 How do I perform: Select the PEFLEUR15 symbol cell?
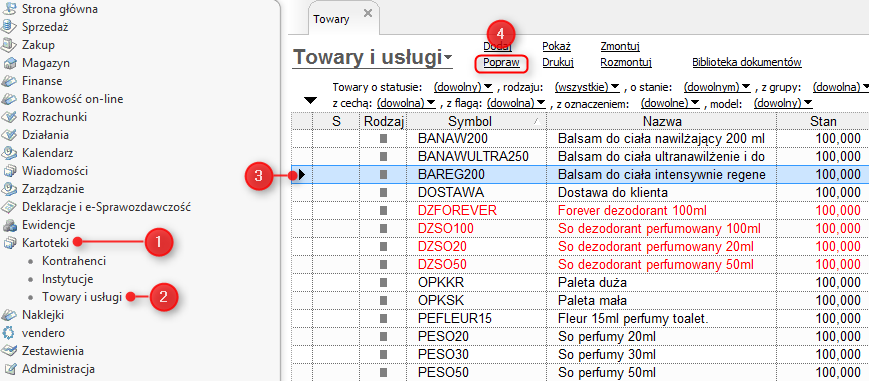(x=478, y=318)
